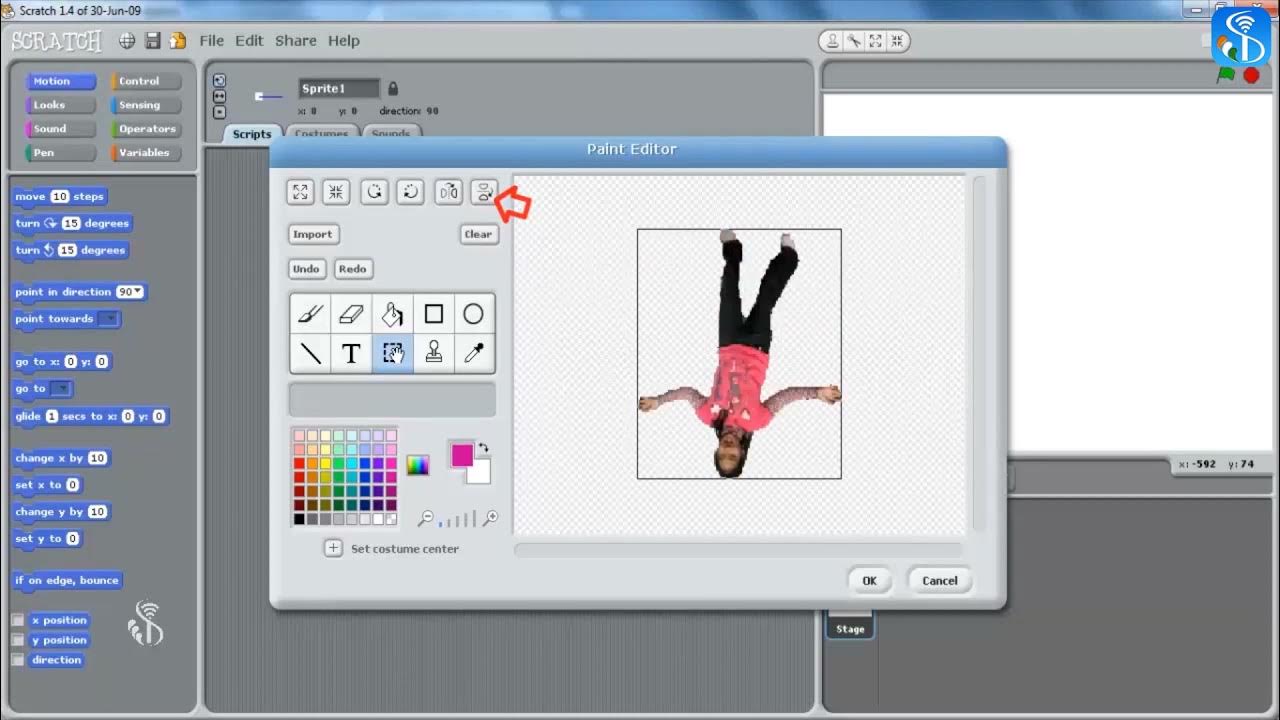Tick the x position reporter checkbox

pos(17,620)
